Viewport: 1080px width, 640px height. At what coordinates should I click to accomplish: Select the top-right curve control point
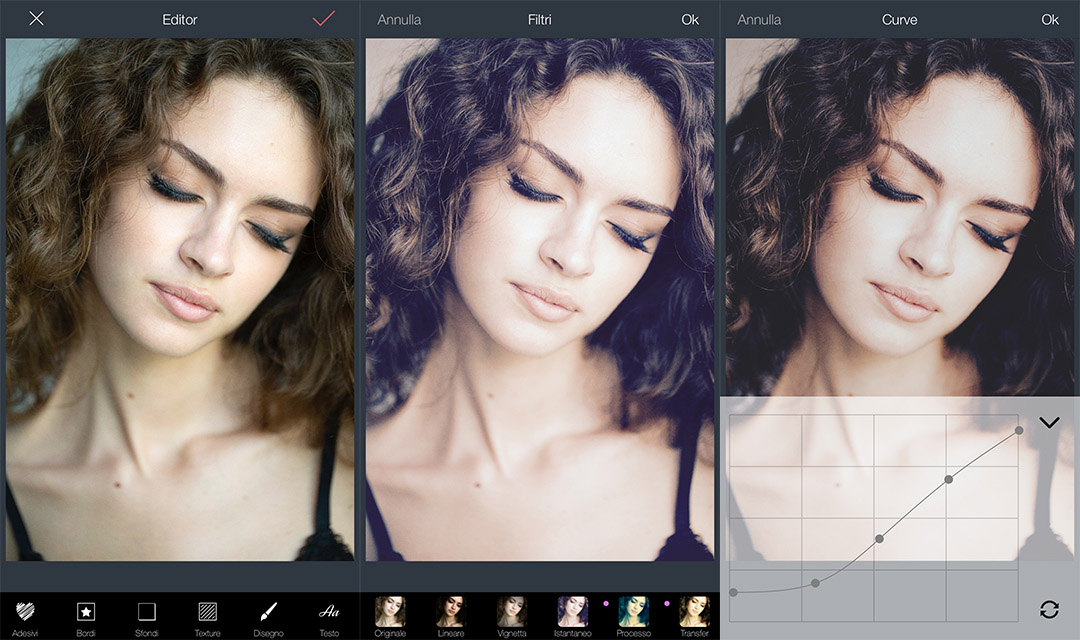(1018, 432)
